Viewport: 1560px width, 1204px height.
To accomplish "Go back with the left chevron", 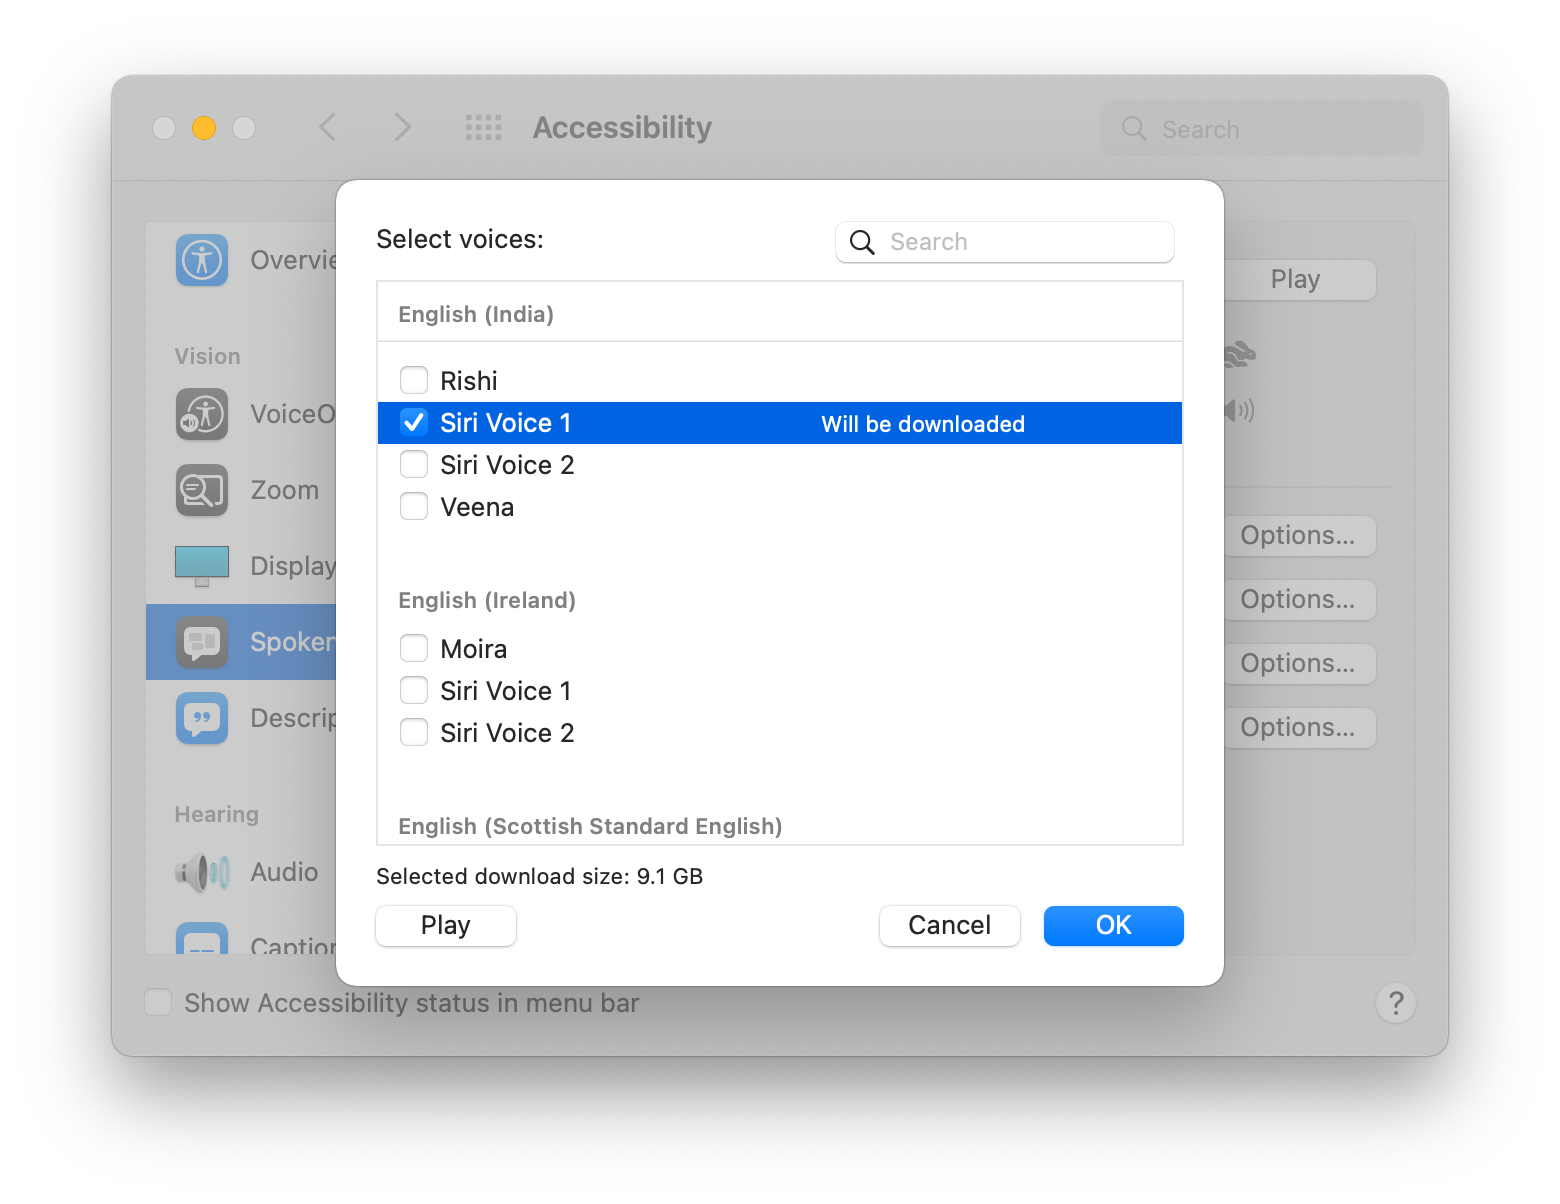I will point(328,128).
